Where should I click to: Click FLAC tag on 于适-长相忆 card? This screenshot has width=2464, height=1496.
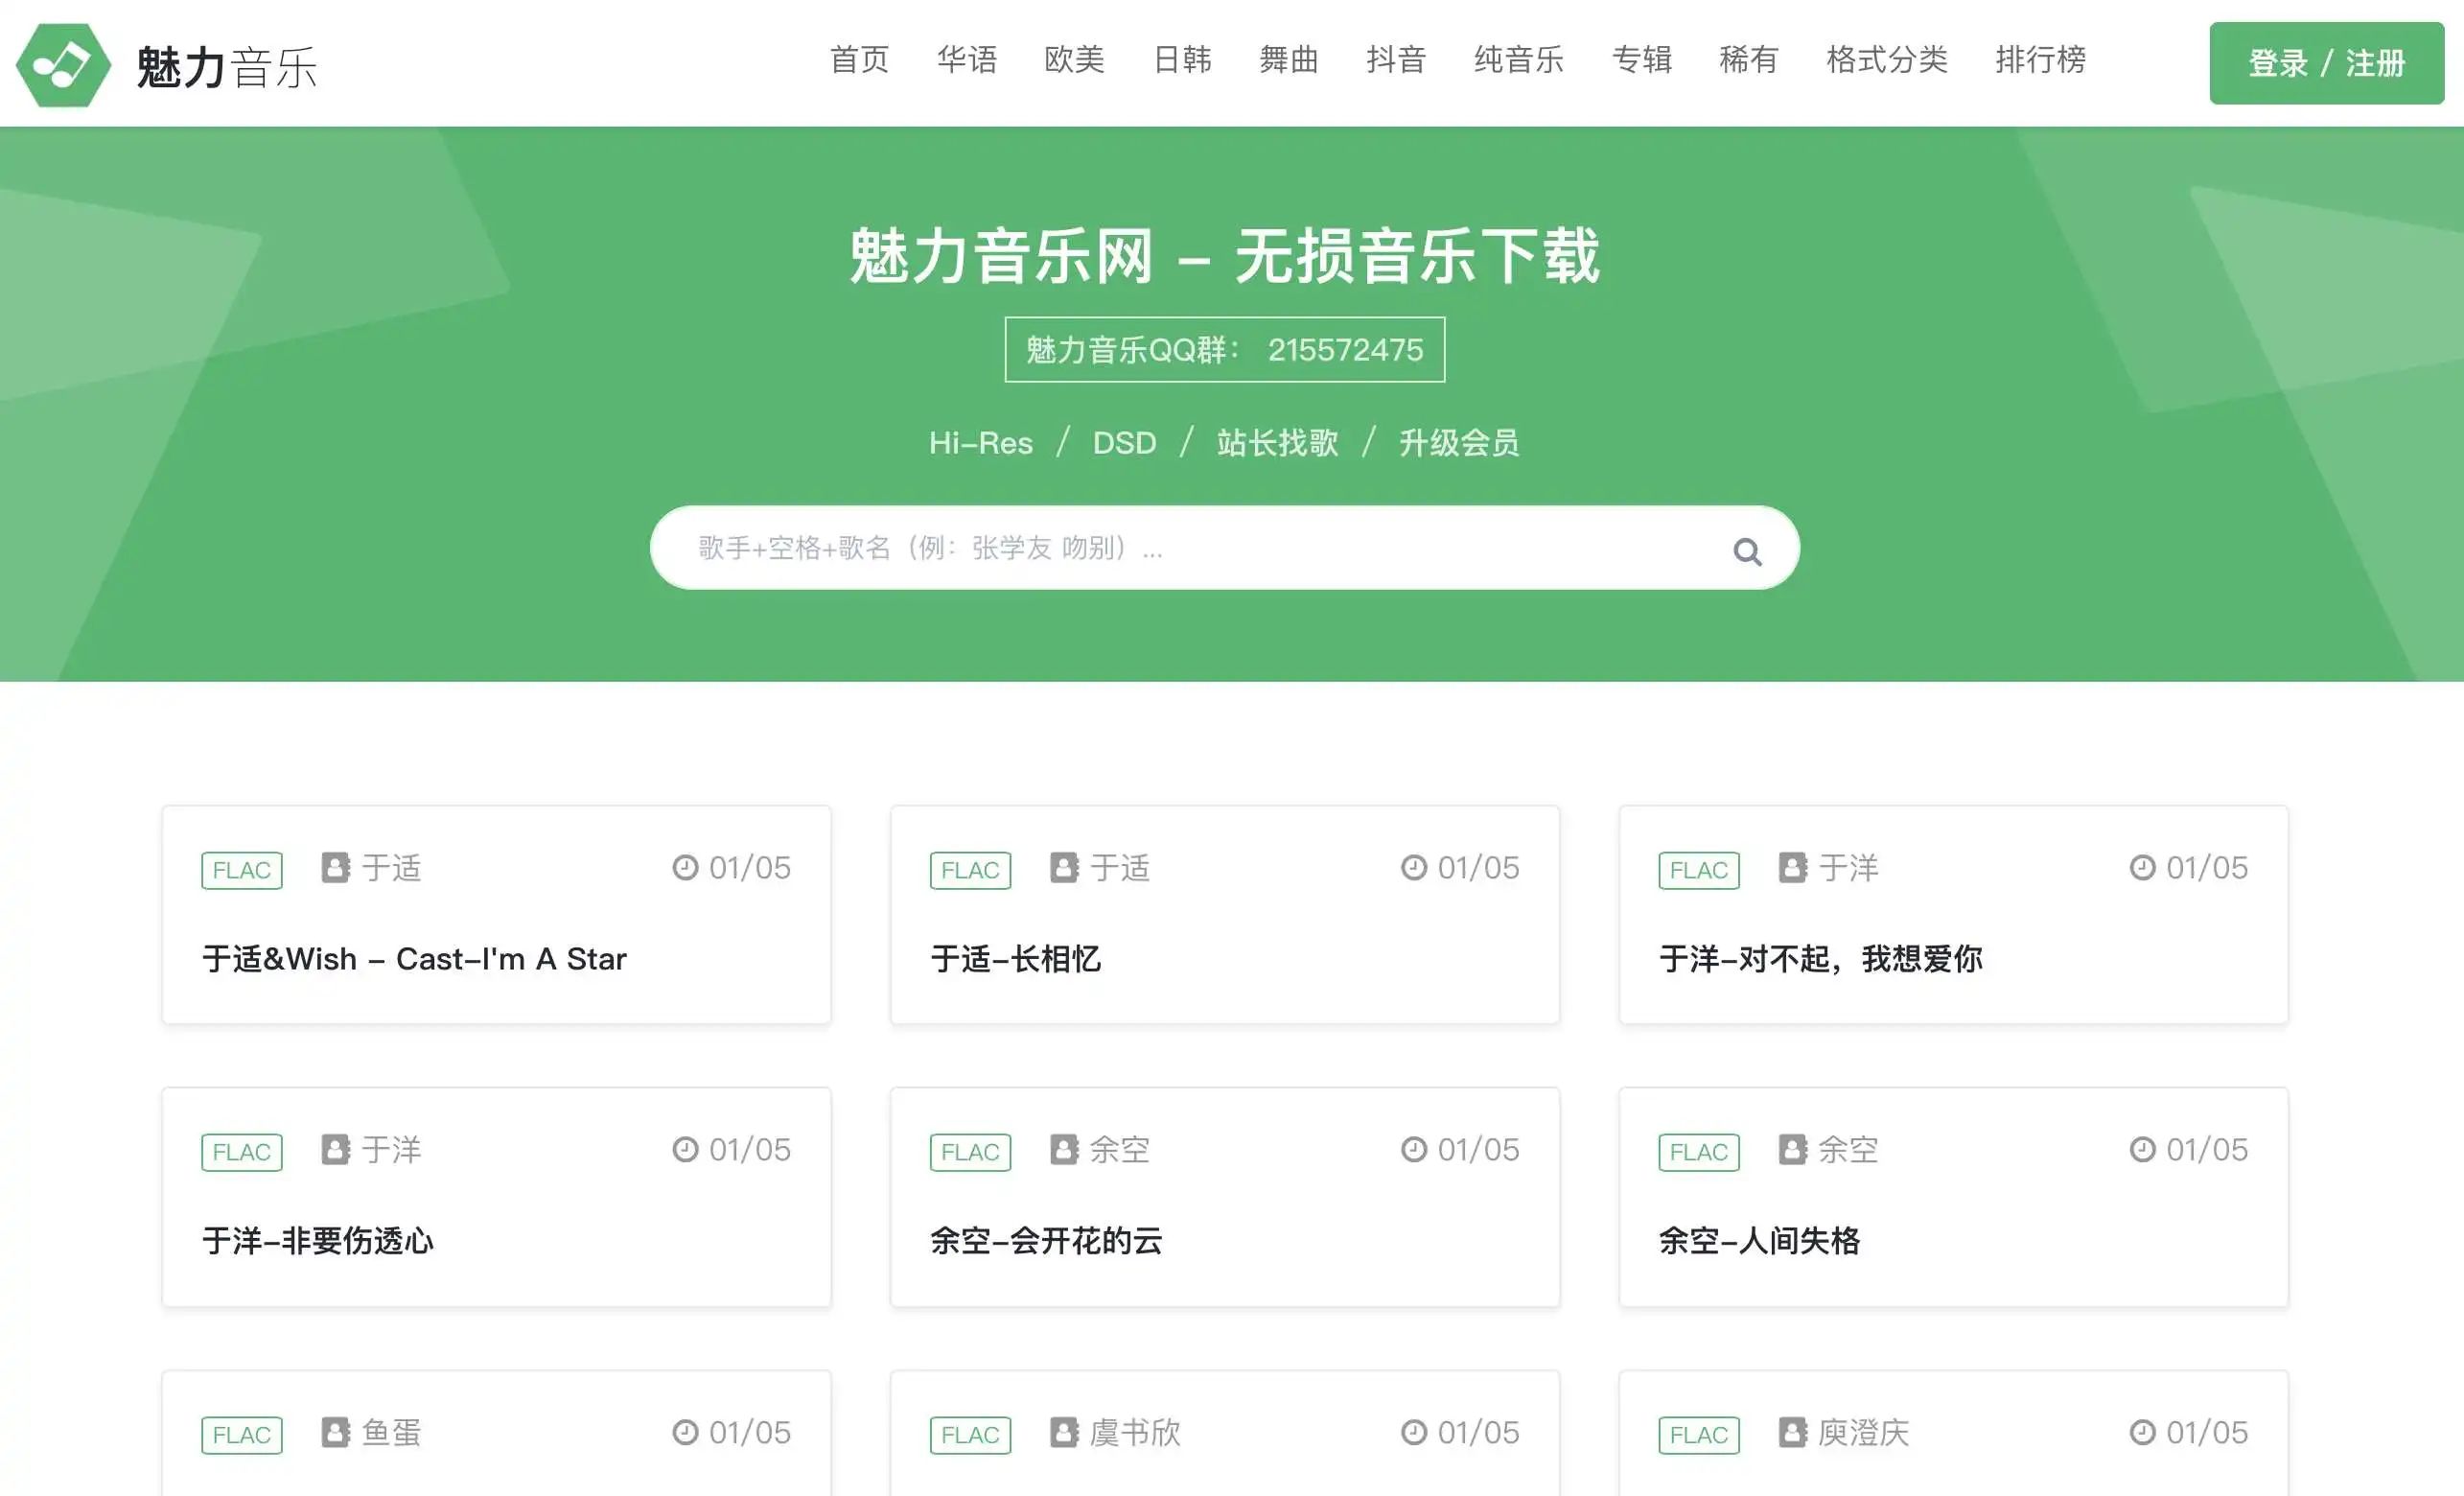[970, 870]
